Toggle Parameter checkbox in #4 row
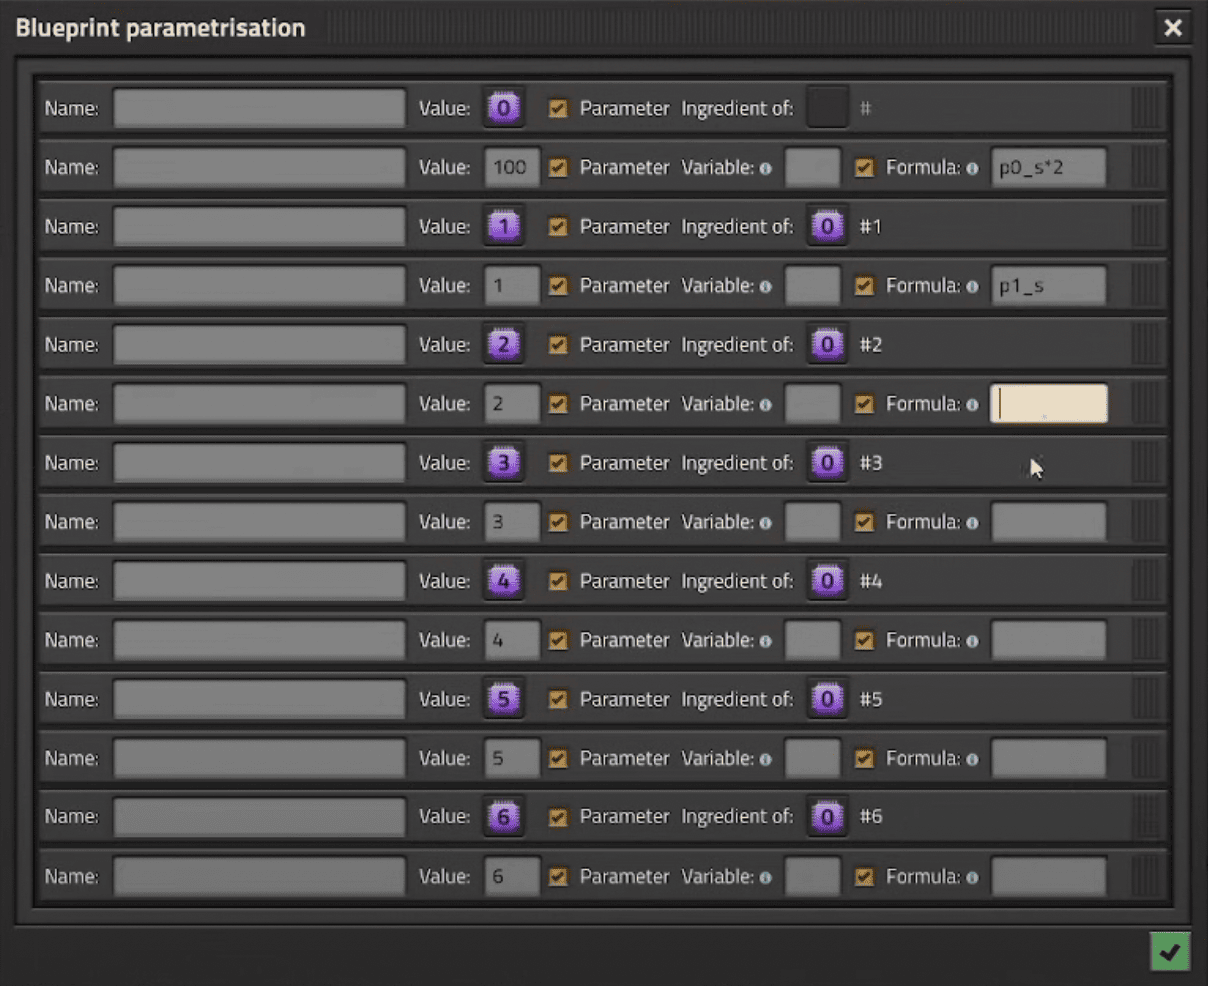1208x986 pixels. [x=558, y=580]
